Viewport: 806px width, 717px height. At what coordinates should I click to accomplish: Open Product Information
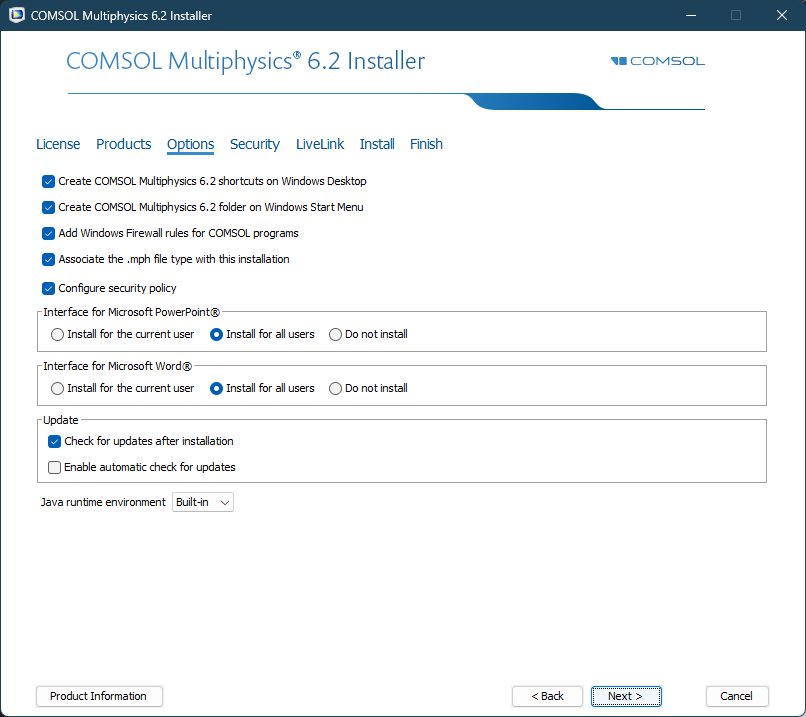point(99,696)
